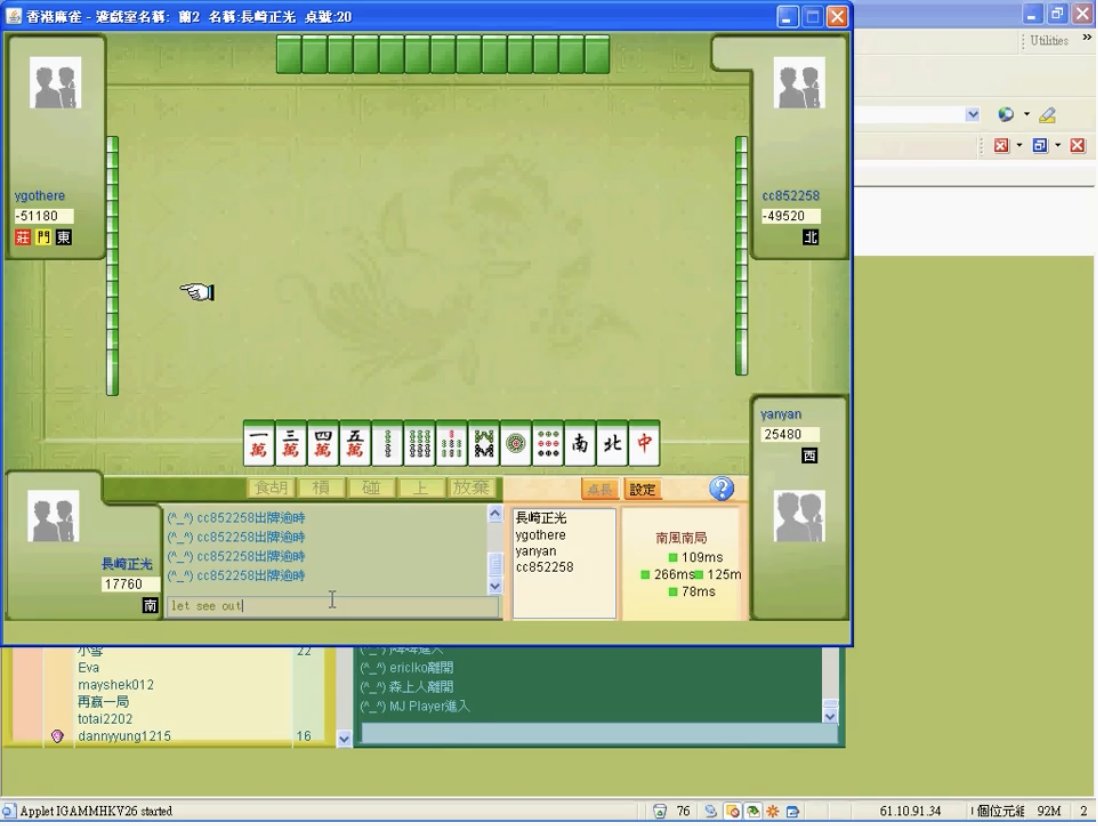Select the 五萬 tile in your hand
Image resolution: width=1098 pixels, height=826 pixels.
(355, 443)
